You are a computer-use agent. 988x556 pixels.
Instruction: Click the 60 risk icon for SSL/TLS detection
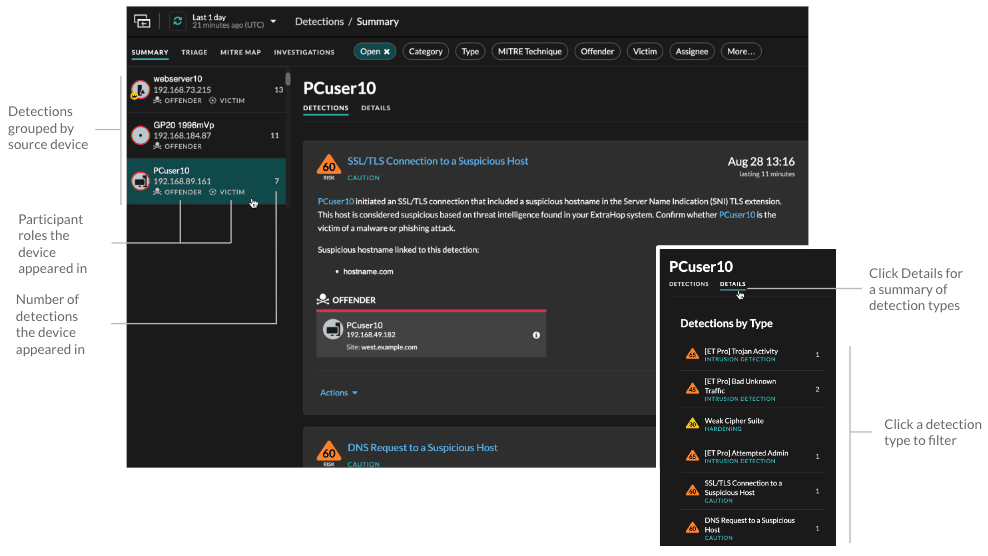(x=328, y=166)
